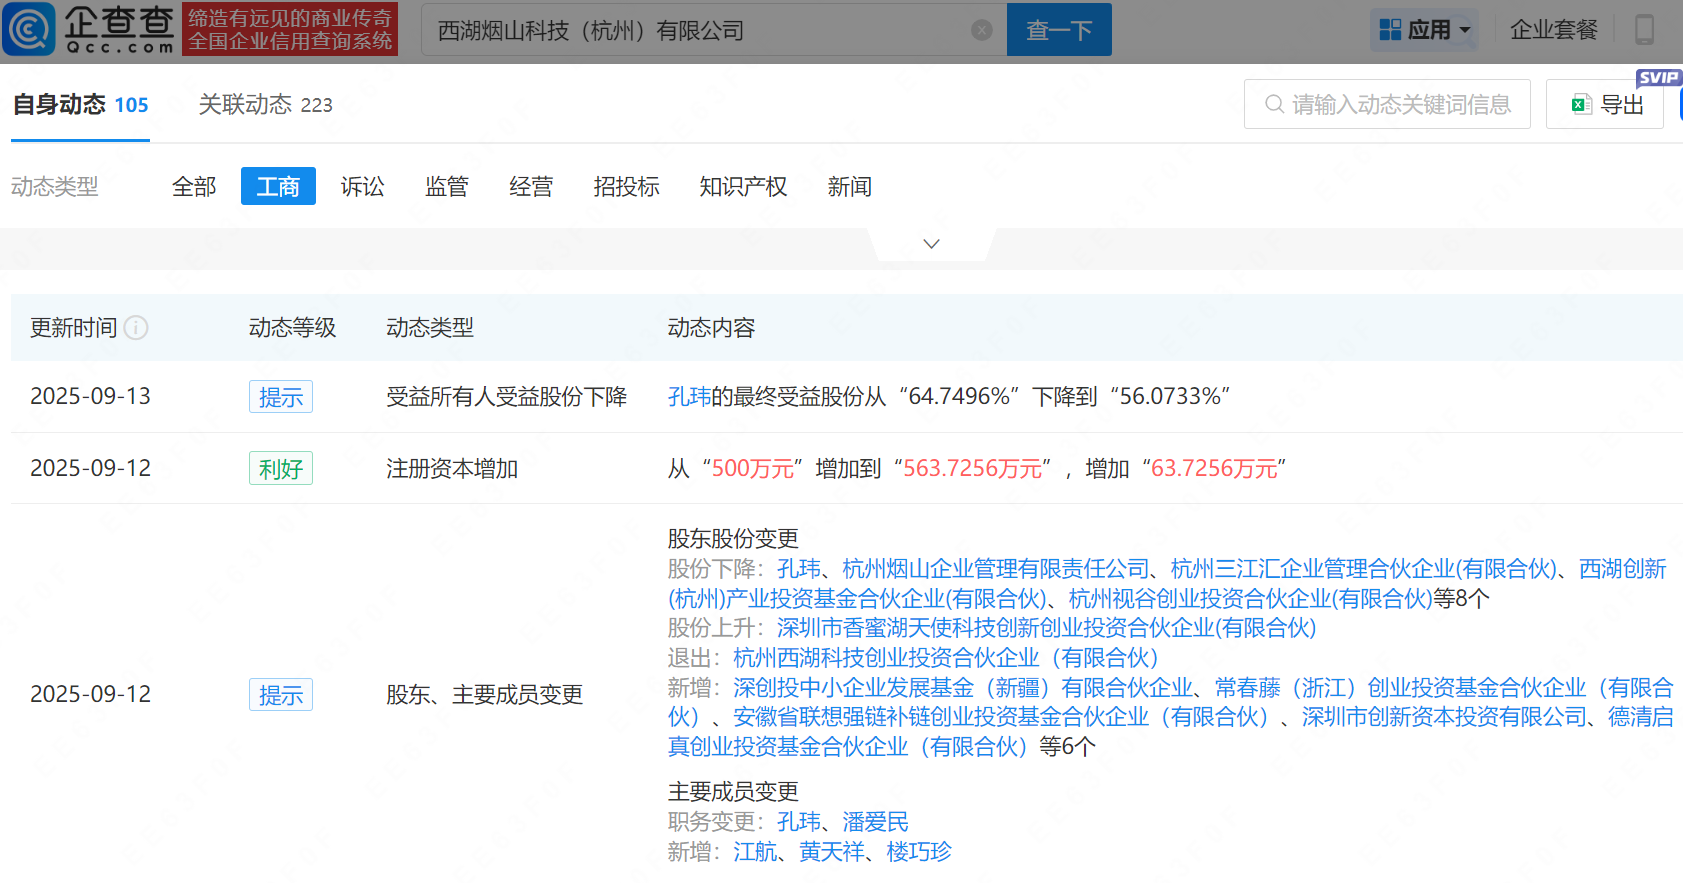Type in dynamic keyword search field
This screenshot has width=1683, height=883.
point(1399,104)
